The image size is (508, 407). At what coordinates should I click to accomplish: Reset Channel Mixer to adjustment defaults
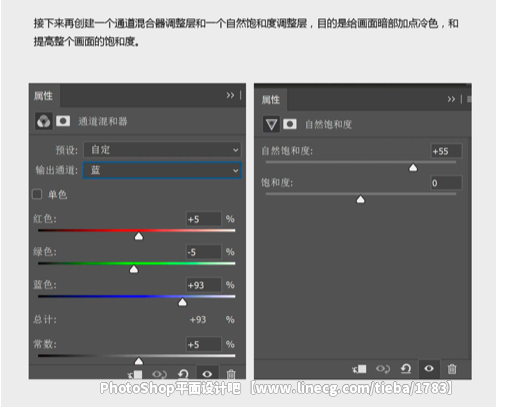(x=183, y=374)
